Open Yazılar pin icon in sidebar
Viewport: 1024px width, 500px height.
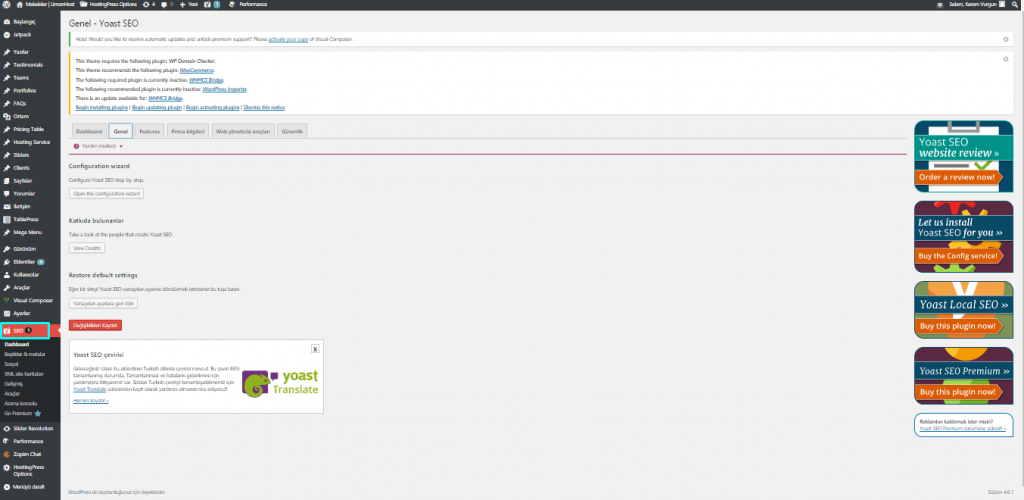point(7,52)
